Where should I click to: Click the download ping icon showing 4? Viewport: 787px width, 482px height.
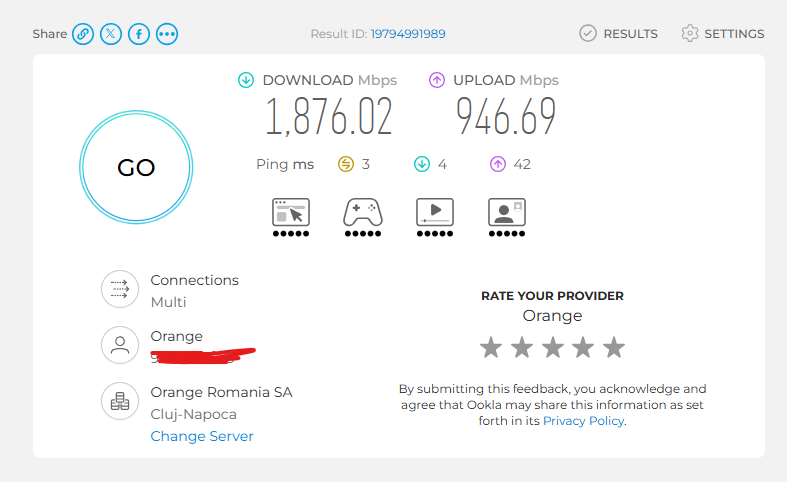point(422,164)
